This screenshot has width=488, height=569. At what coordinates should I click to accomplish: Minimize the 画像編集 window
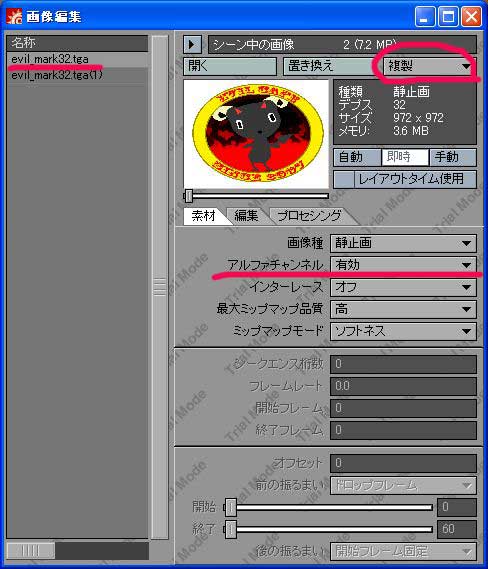pos(425,17)
